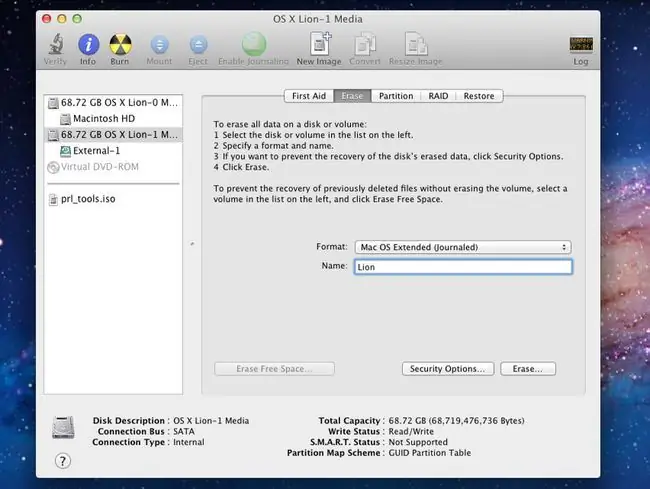Click the red close window button

tap(46, 19)
